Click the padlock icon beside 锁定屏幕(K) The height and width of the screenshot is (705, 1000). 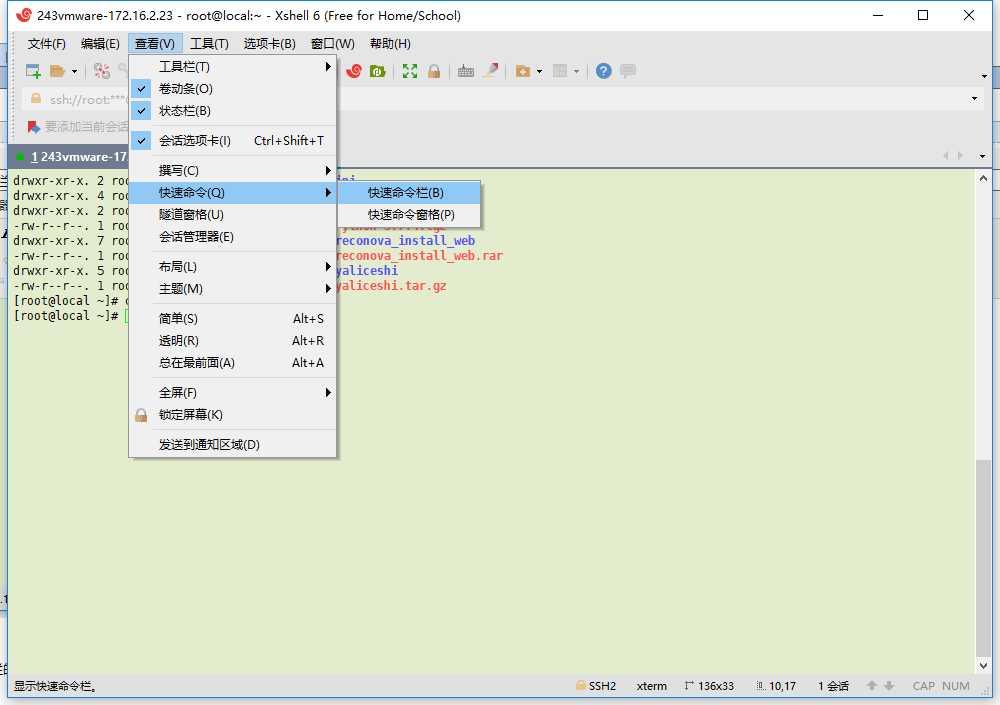coord(141,415)
